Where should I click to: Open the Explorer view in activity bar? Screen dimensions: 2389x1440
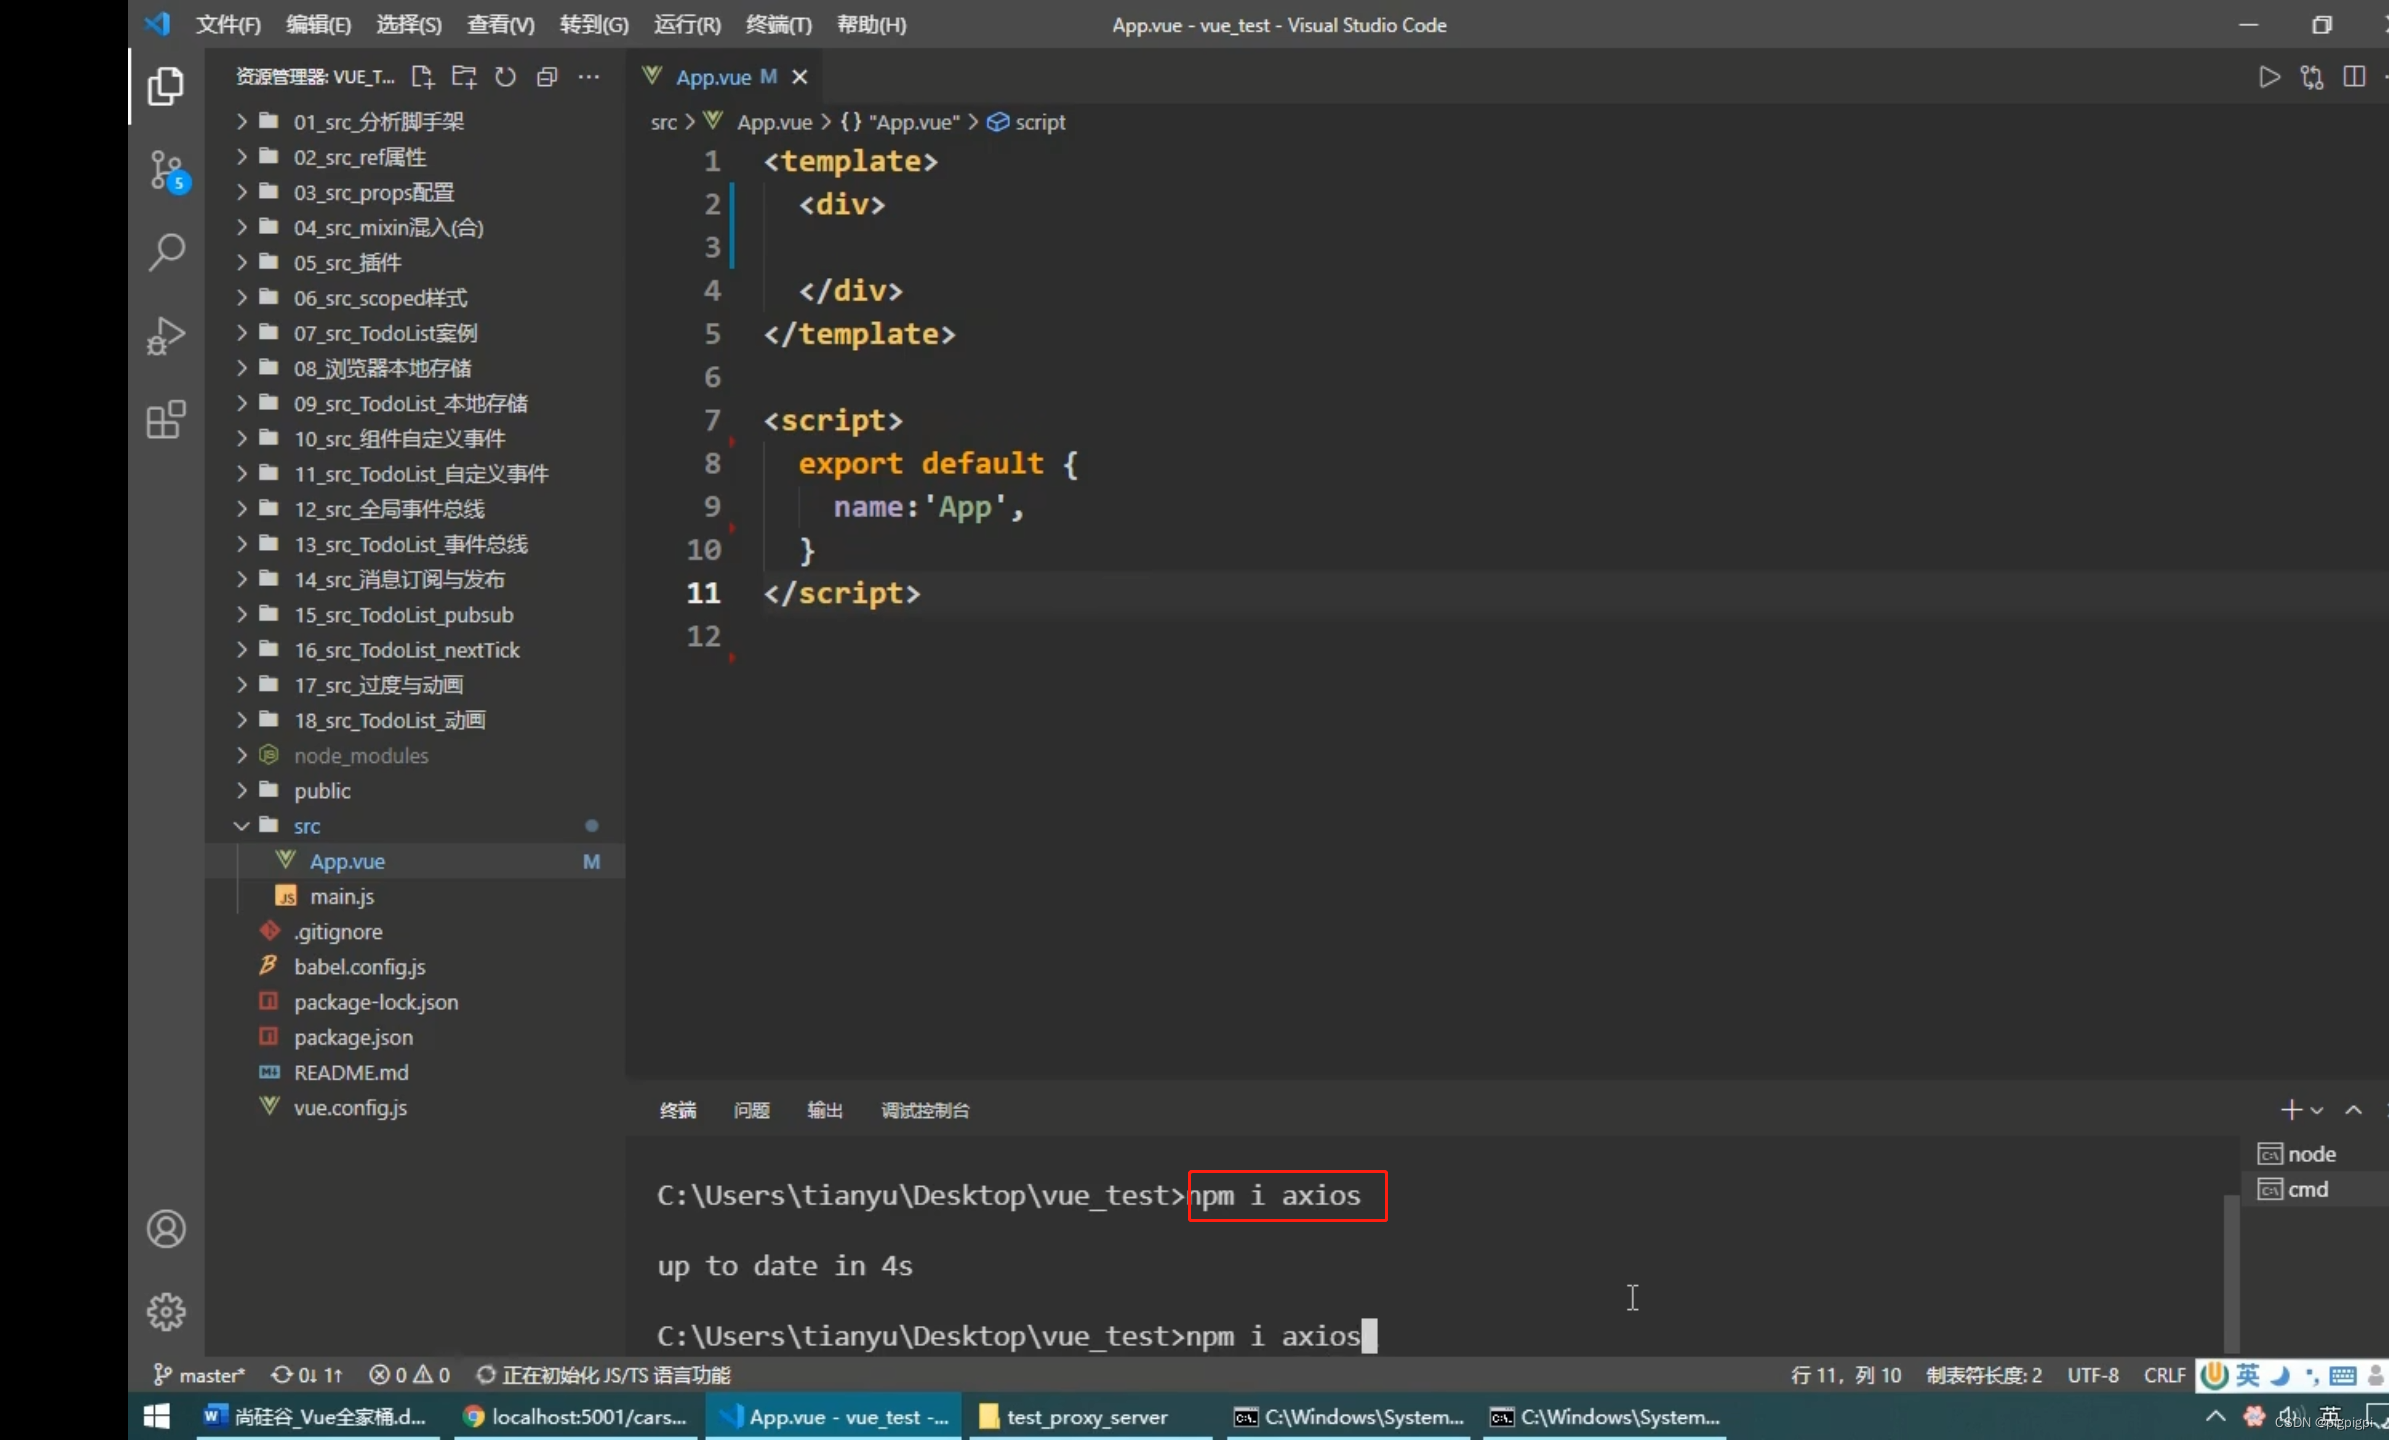click(166, 86)
